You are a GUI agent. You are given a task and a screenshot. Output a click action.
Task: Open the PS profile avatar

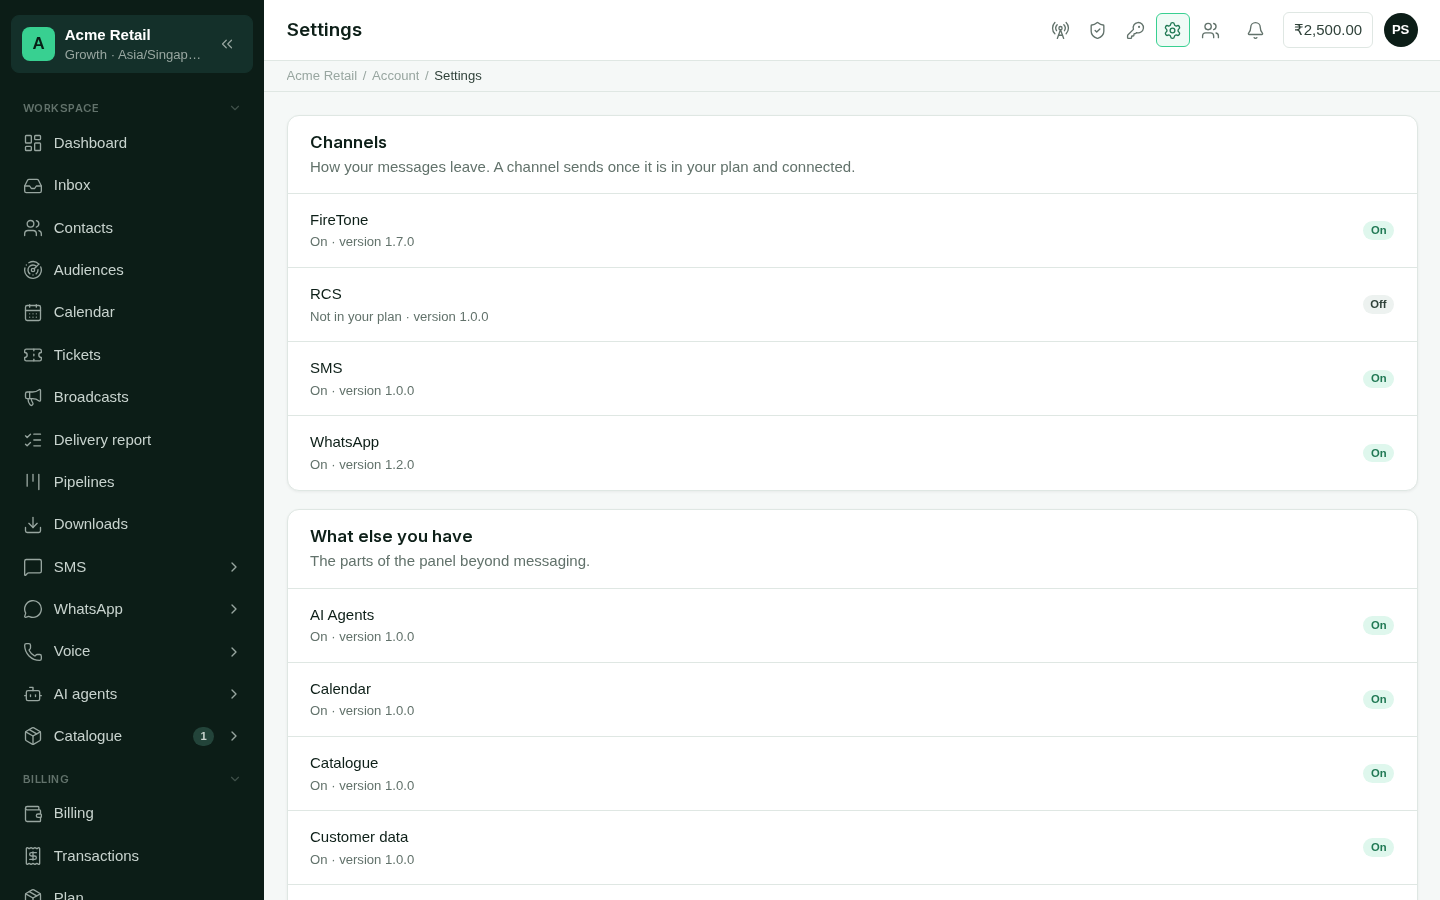coord(1401,30)
